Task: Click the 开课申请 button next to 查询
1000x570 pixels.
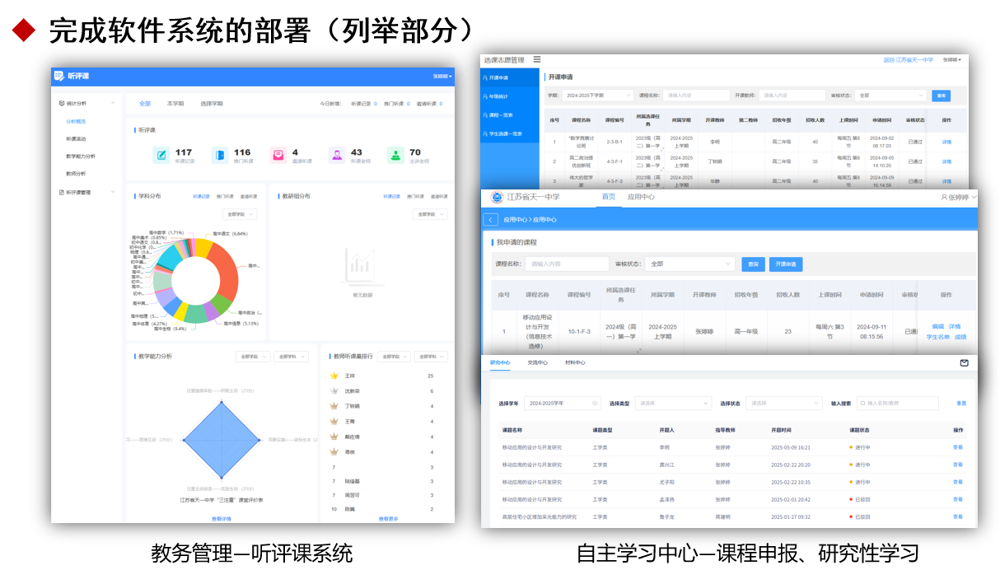Action: coord(785,264)
